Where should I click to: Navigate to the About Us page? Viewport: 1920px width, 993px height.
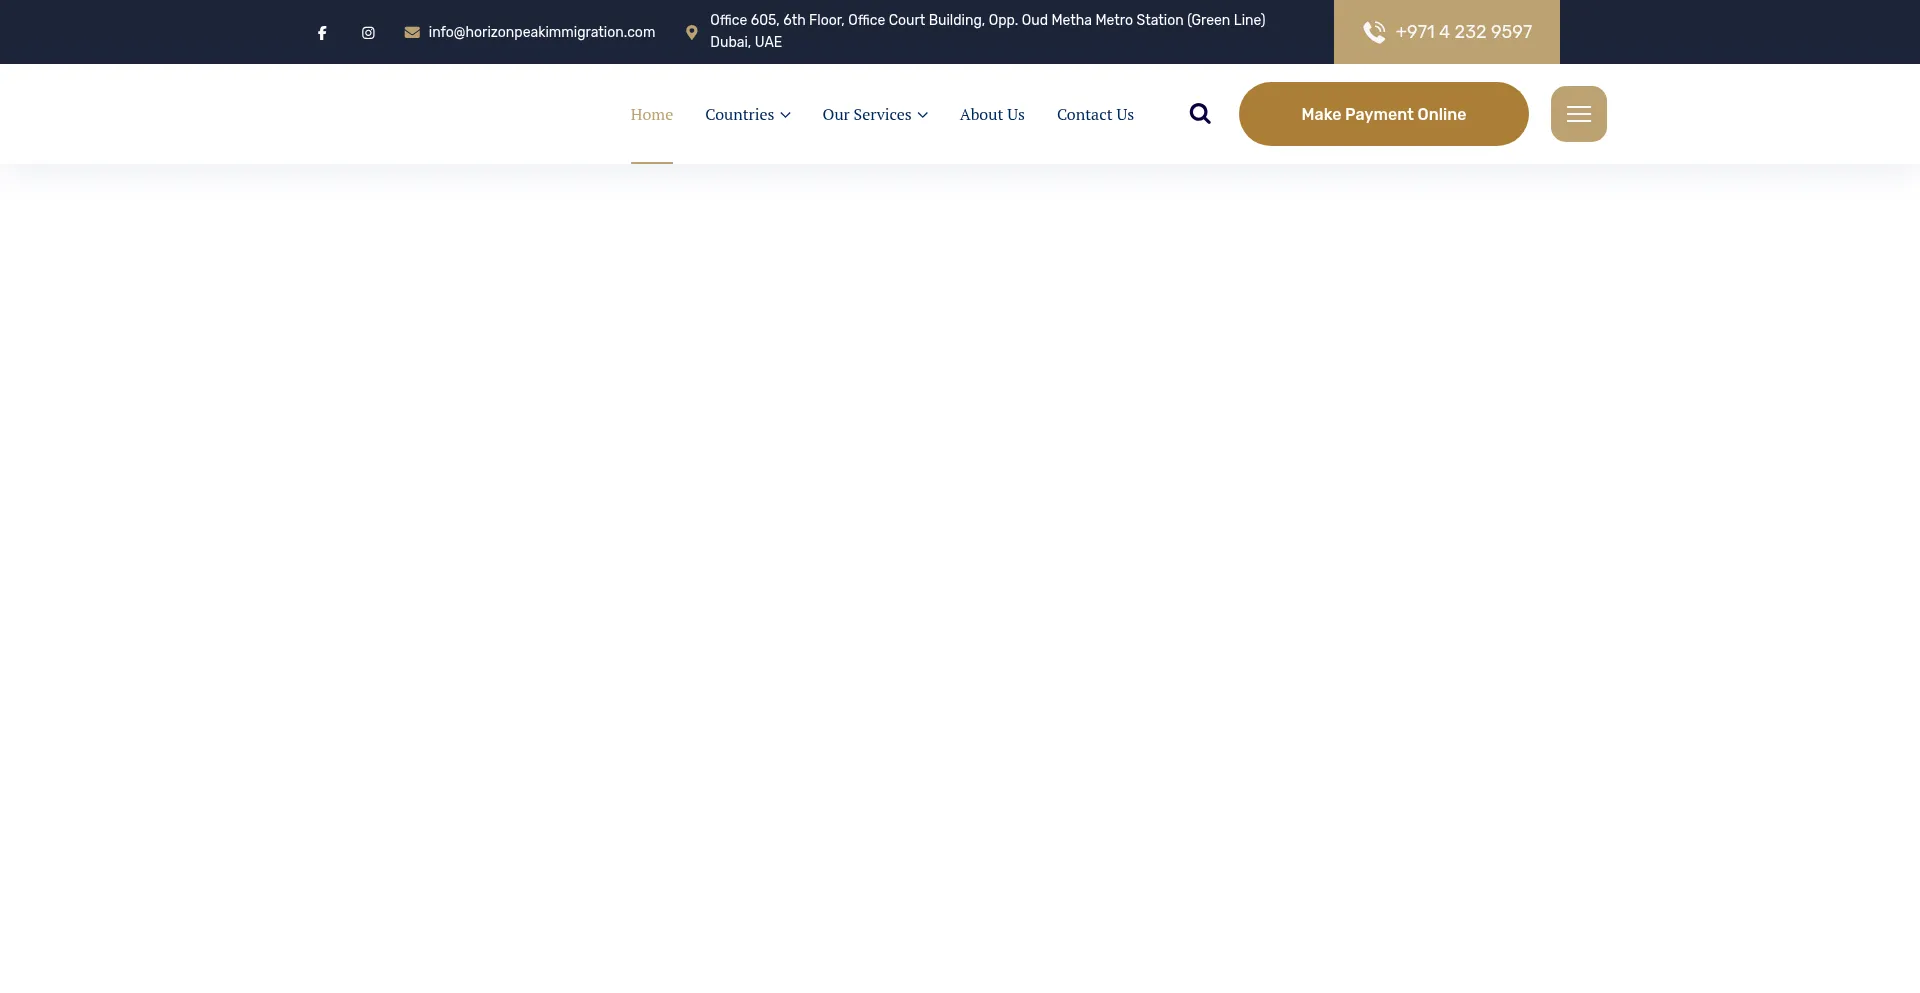click(992, 114)
